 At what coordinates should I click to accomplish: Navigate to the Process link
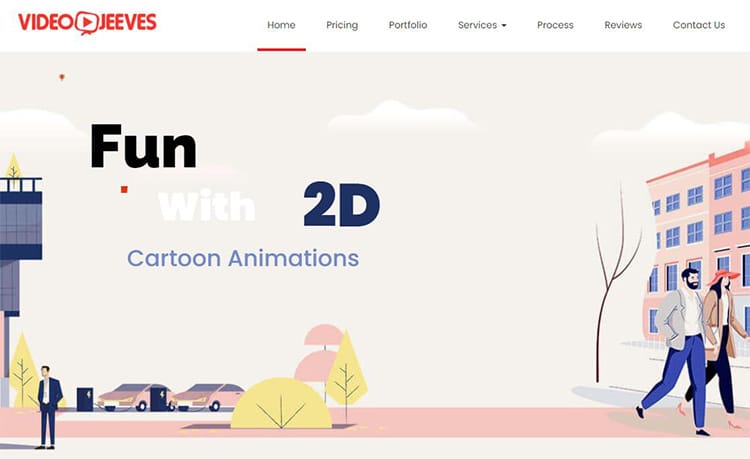click(555, 25)
